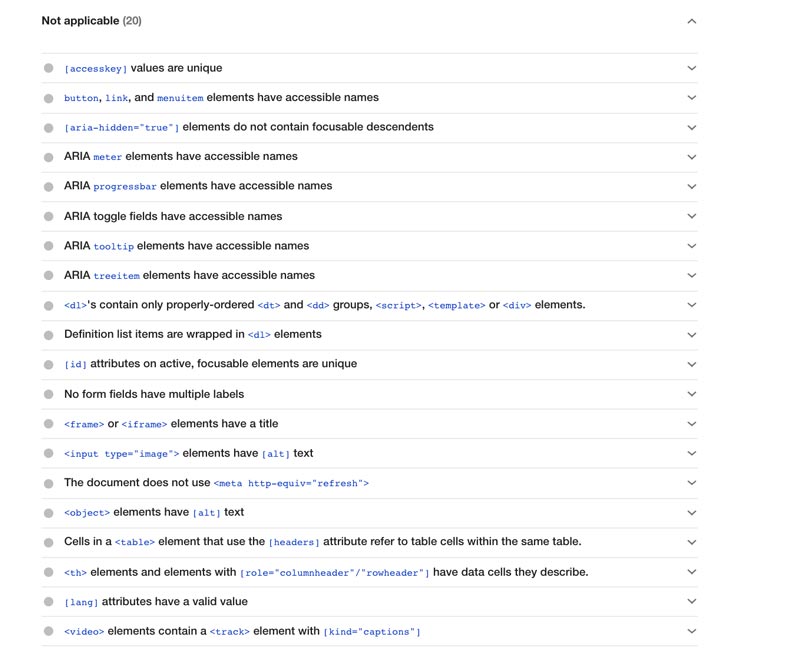Expand chevron for dl properly-ordered groups audit
The image size is (800, 662).
[x=691, y=305]
